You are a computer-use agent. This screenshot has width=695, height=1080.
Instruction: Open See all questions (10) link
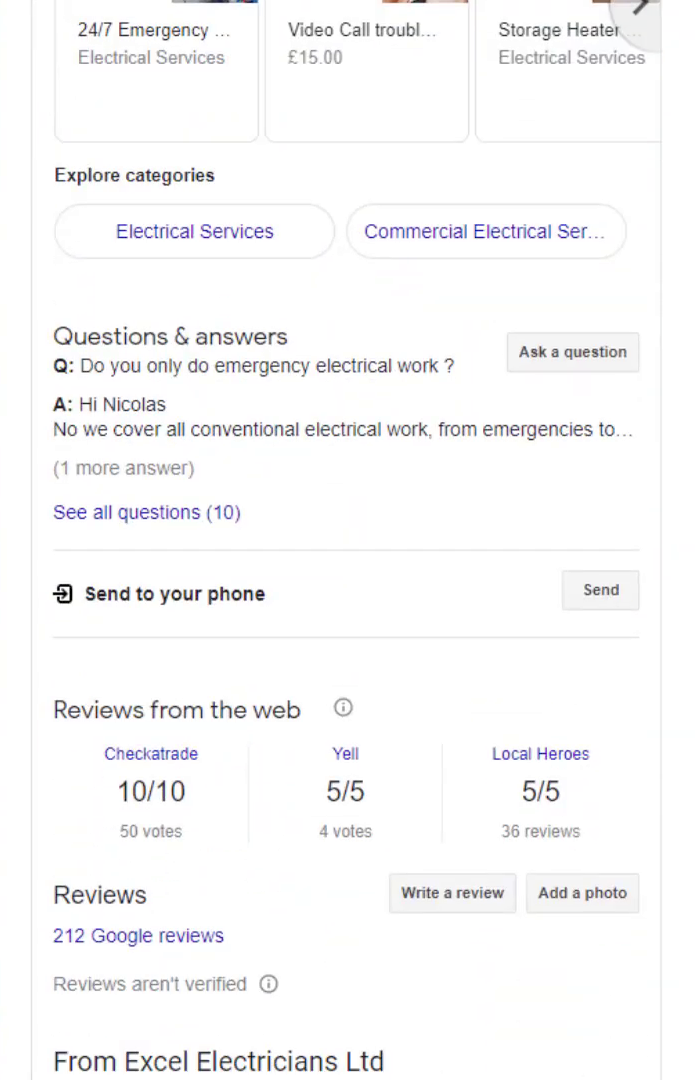147,512
